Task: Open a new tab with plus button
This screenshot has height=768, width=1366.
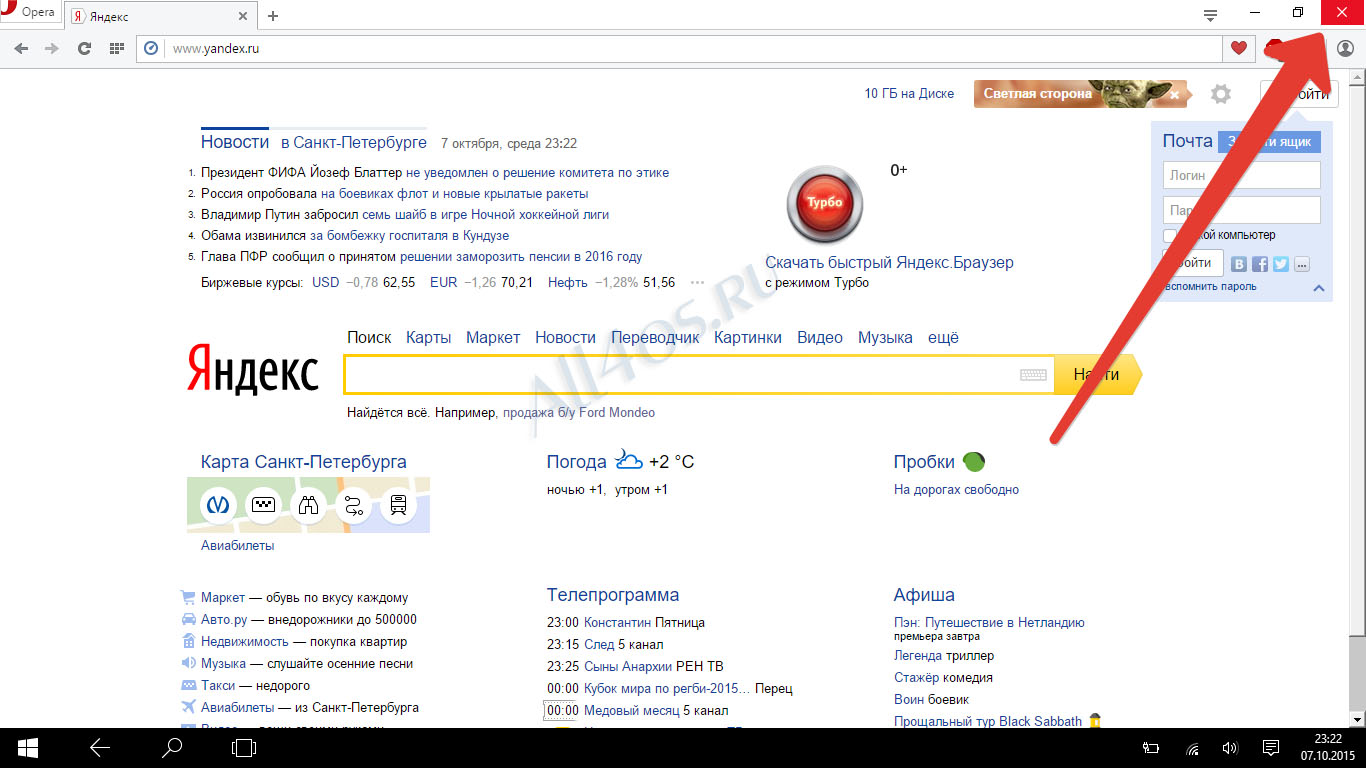Action: (x=273, y=16)
